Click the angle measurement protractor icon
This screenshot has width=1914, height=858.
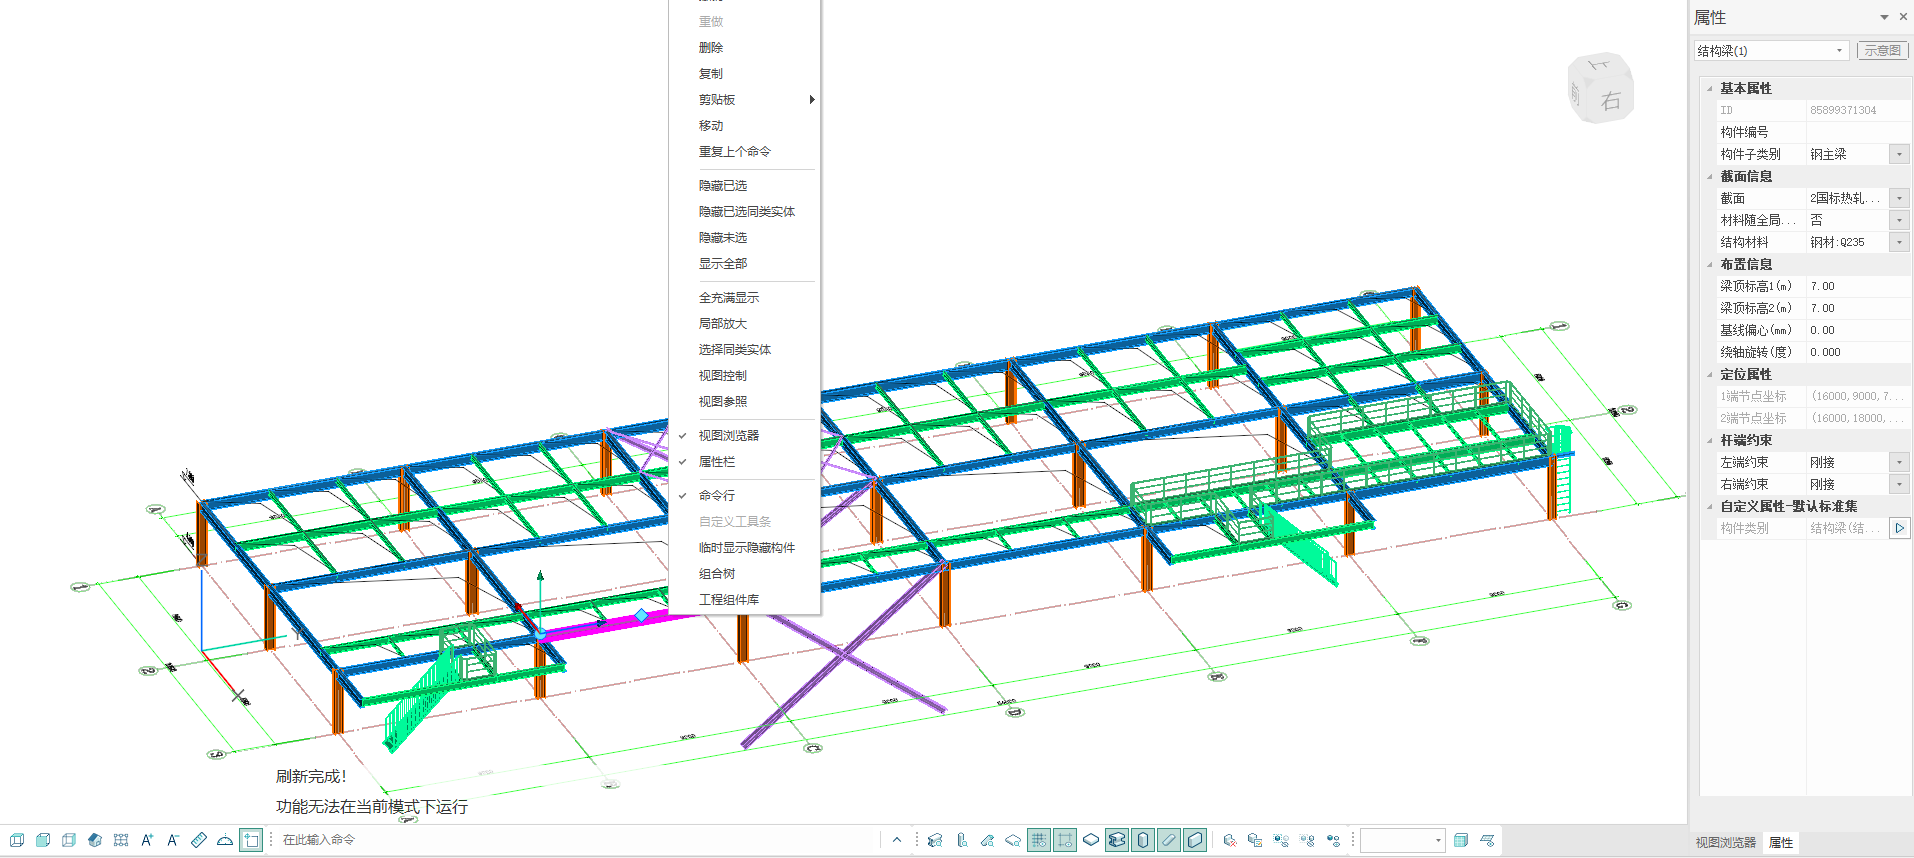tap(225, 840)
